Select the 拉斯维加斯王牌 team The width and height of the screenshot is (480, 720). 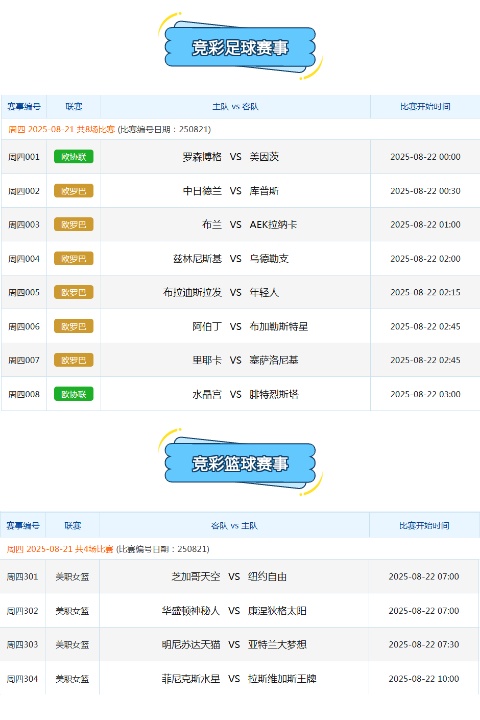click(282, 678)
